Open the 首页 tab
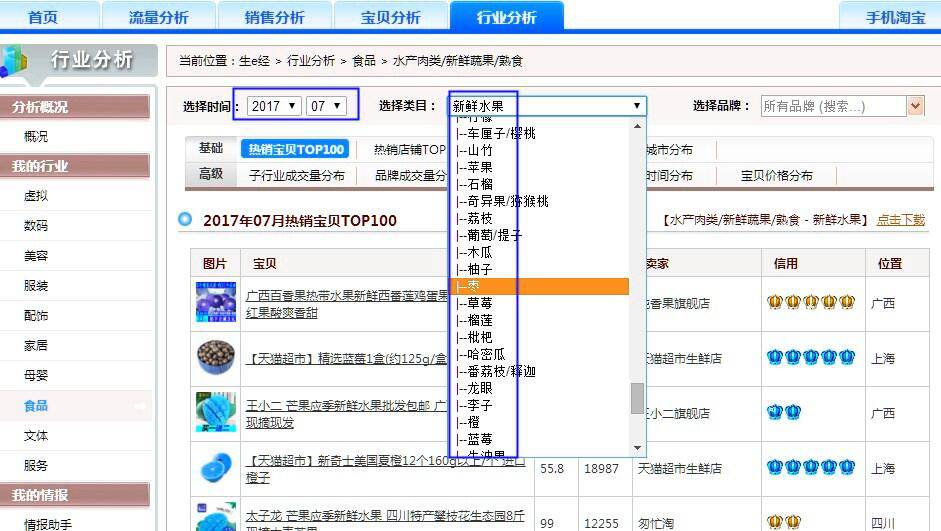The height and width of the screenshot is (531, 941). (x=43, y=17)
